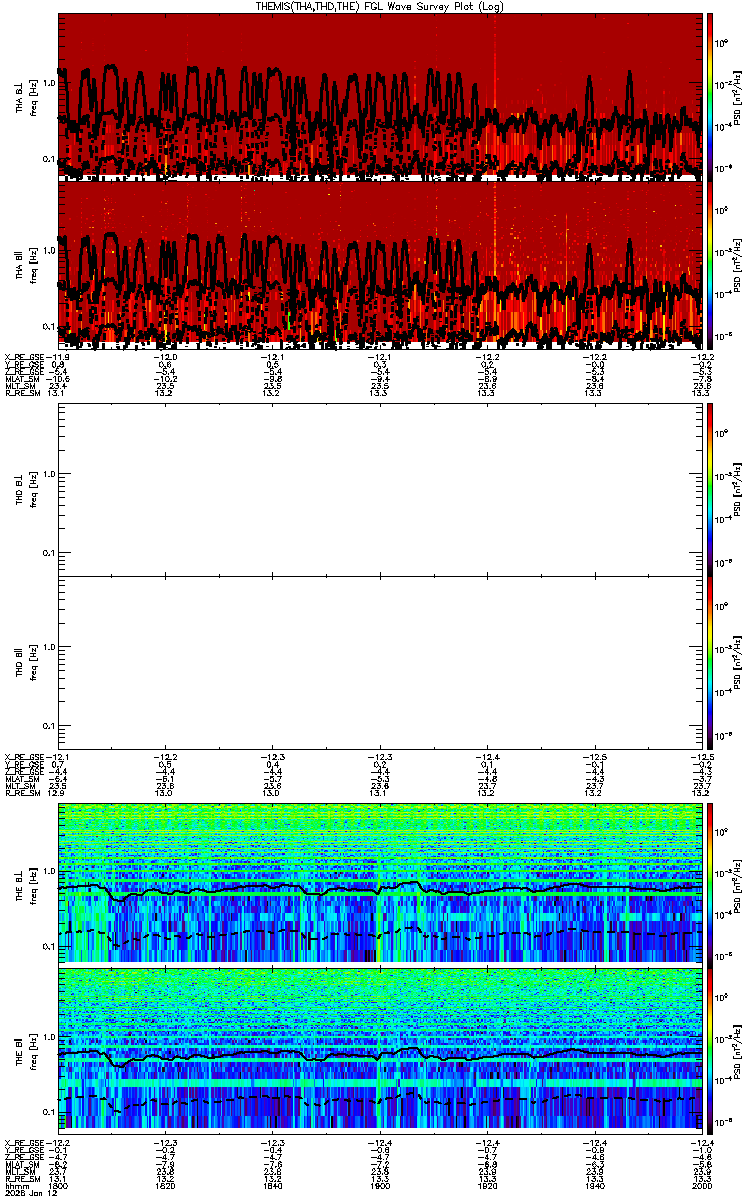Screen dimensions: 750x1200
Task: Click the THA B-parallel spectrogram panel
Action: [379, 264]
